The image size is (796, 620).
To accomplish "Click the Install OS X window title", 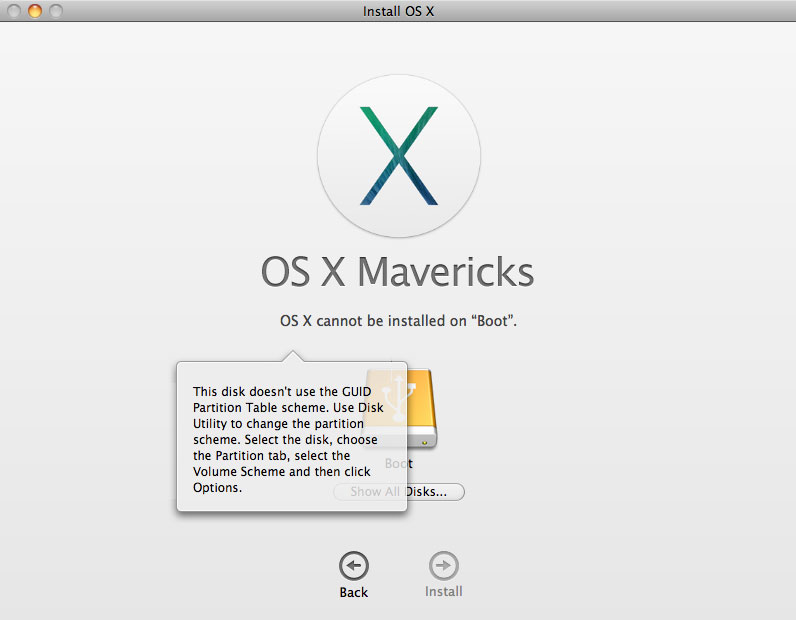I will 399,11.
